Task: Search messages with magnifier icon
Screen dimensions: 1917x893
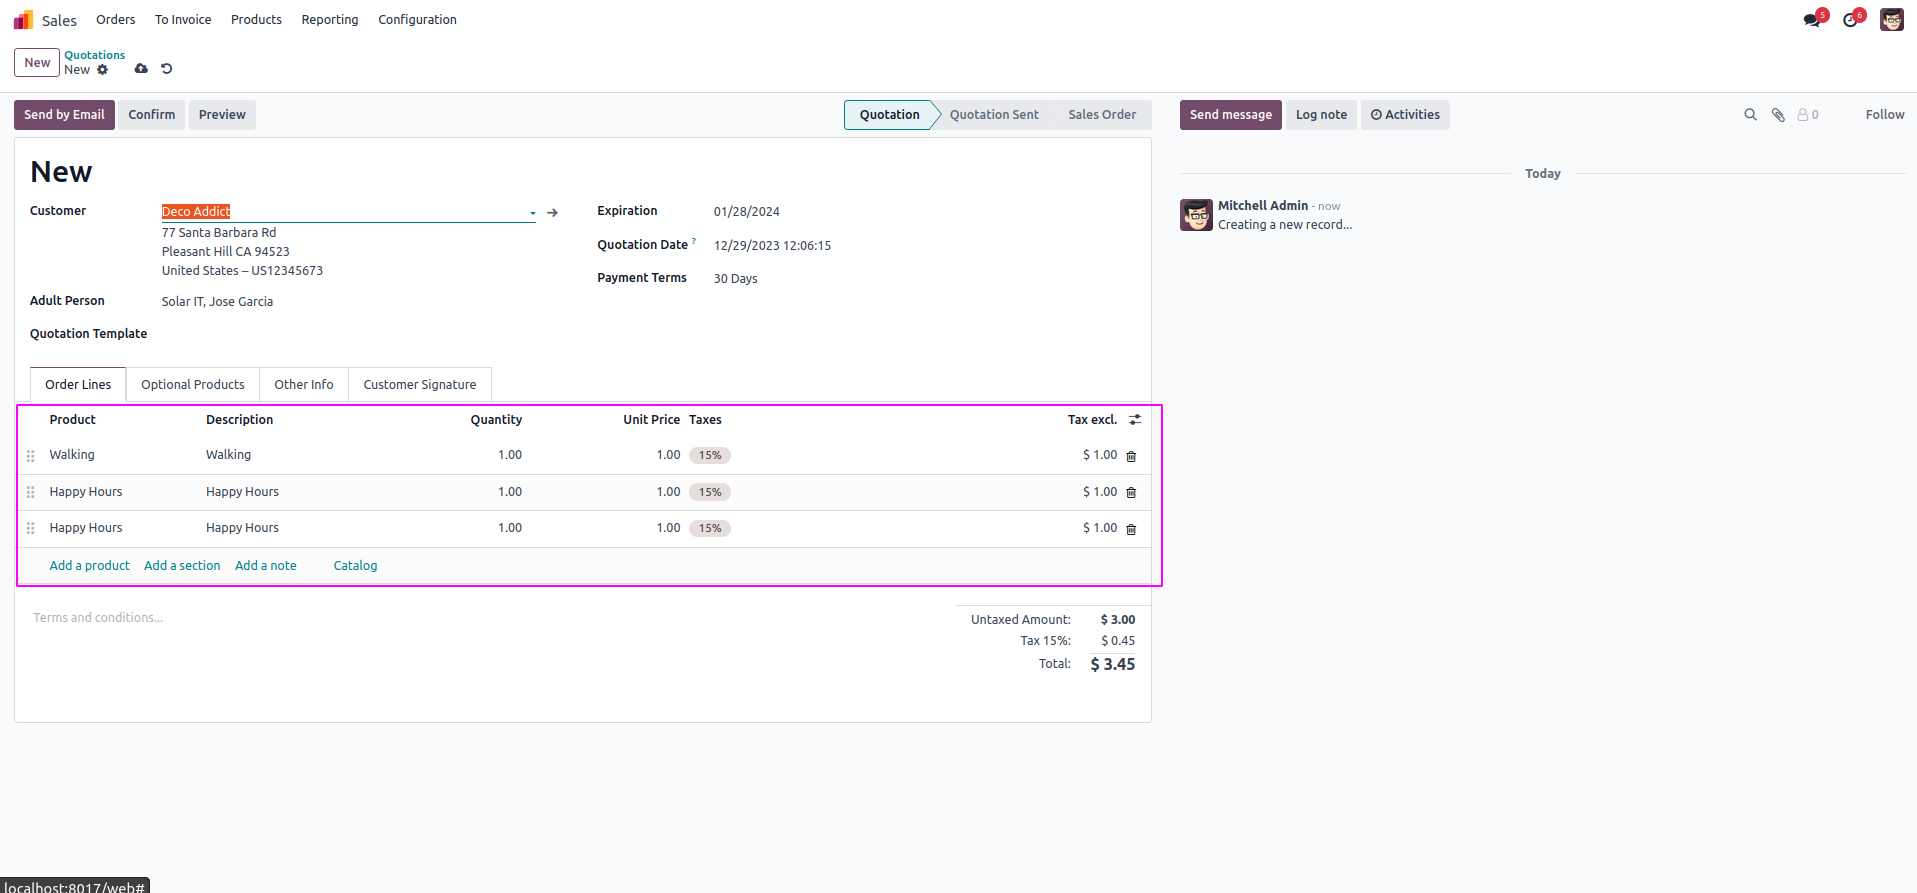Action: pyautogui.click(x=1750, y=115)
